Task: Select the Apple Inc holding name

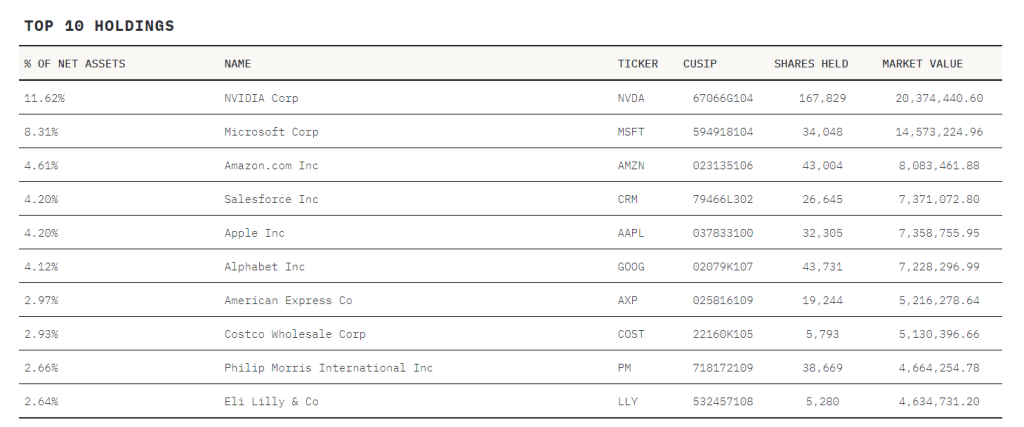Action: point(255,233)
